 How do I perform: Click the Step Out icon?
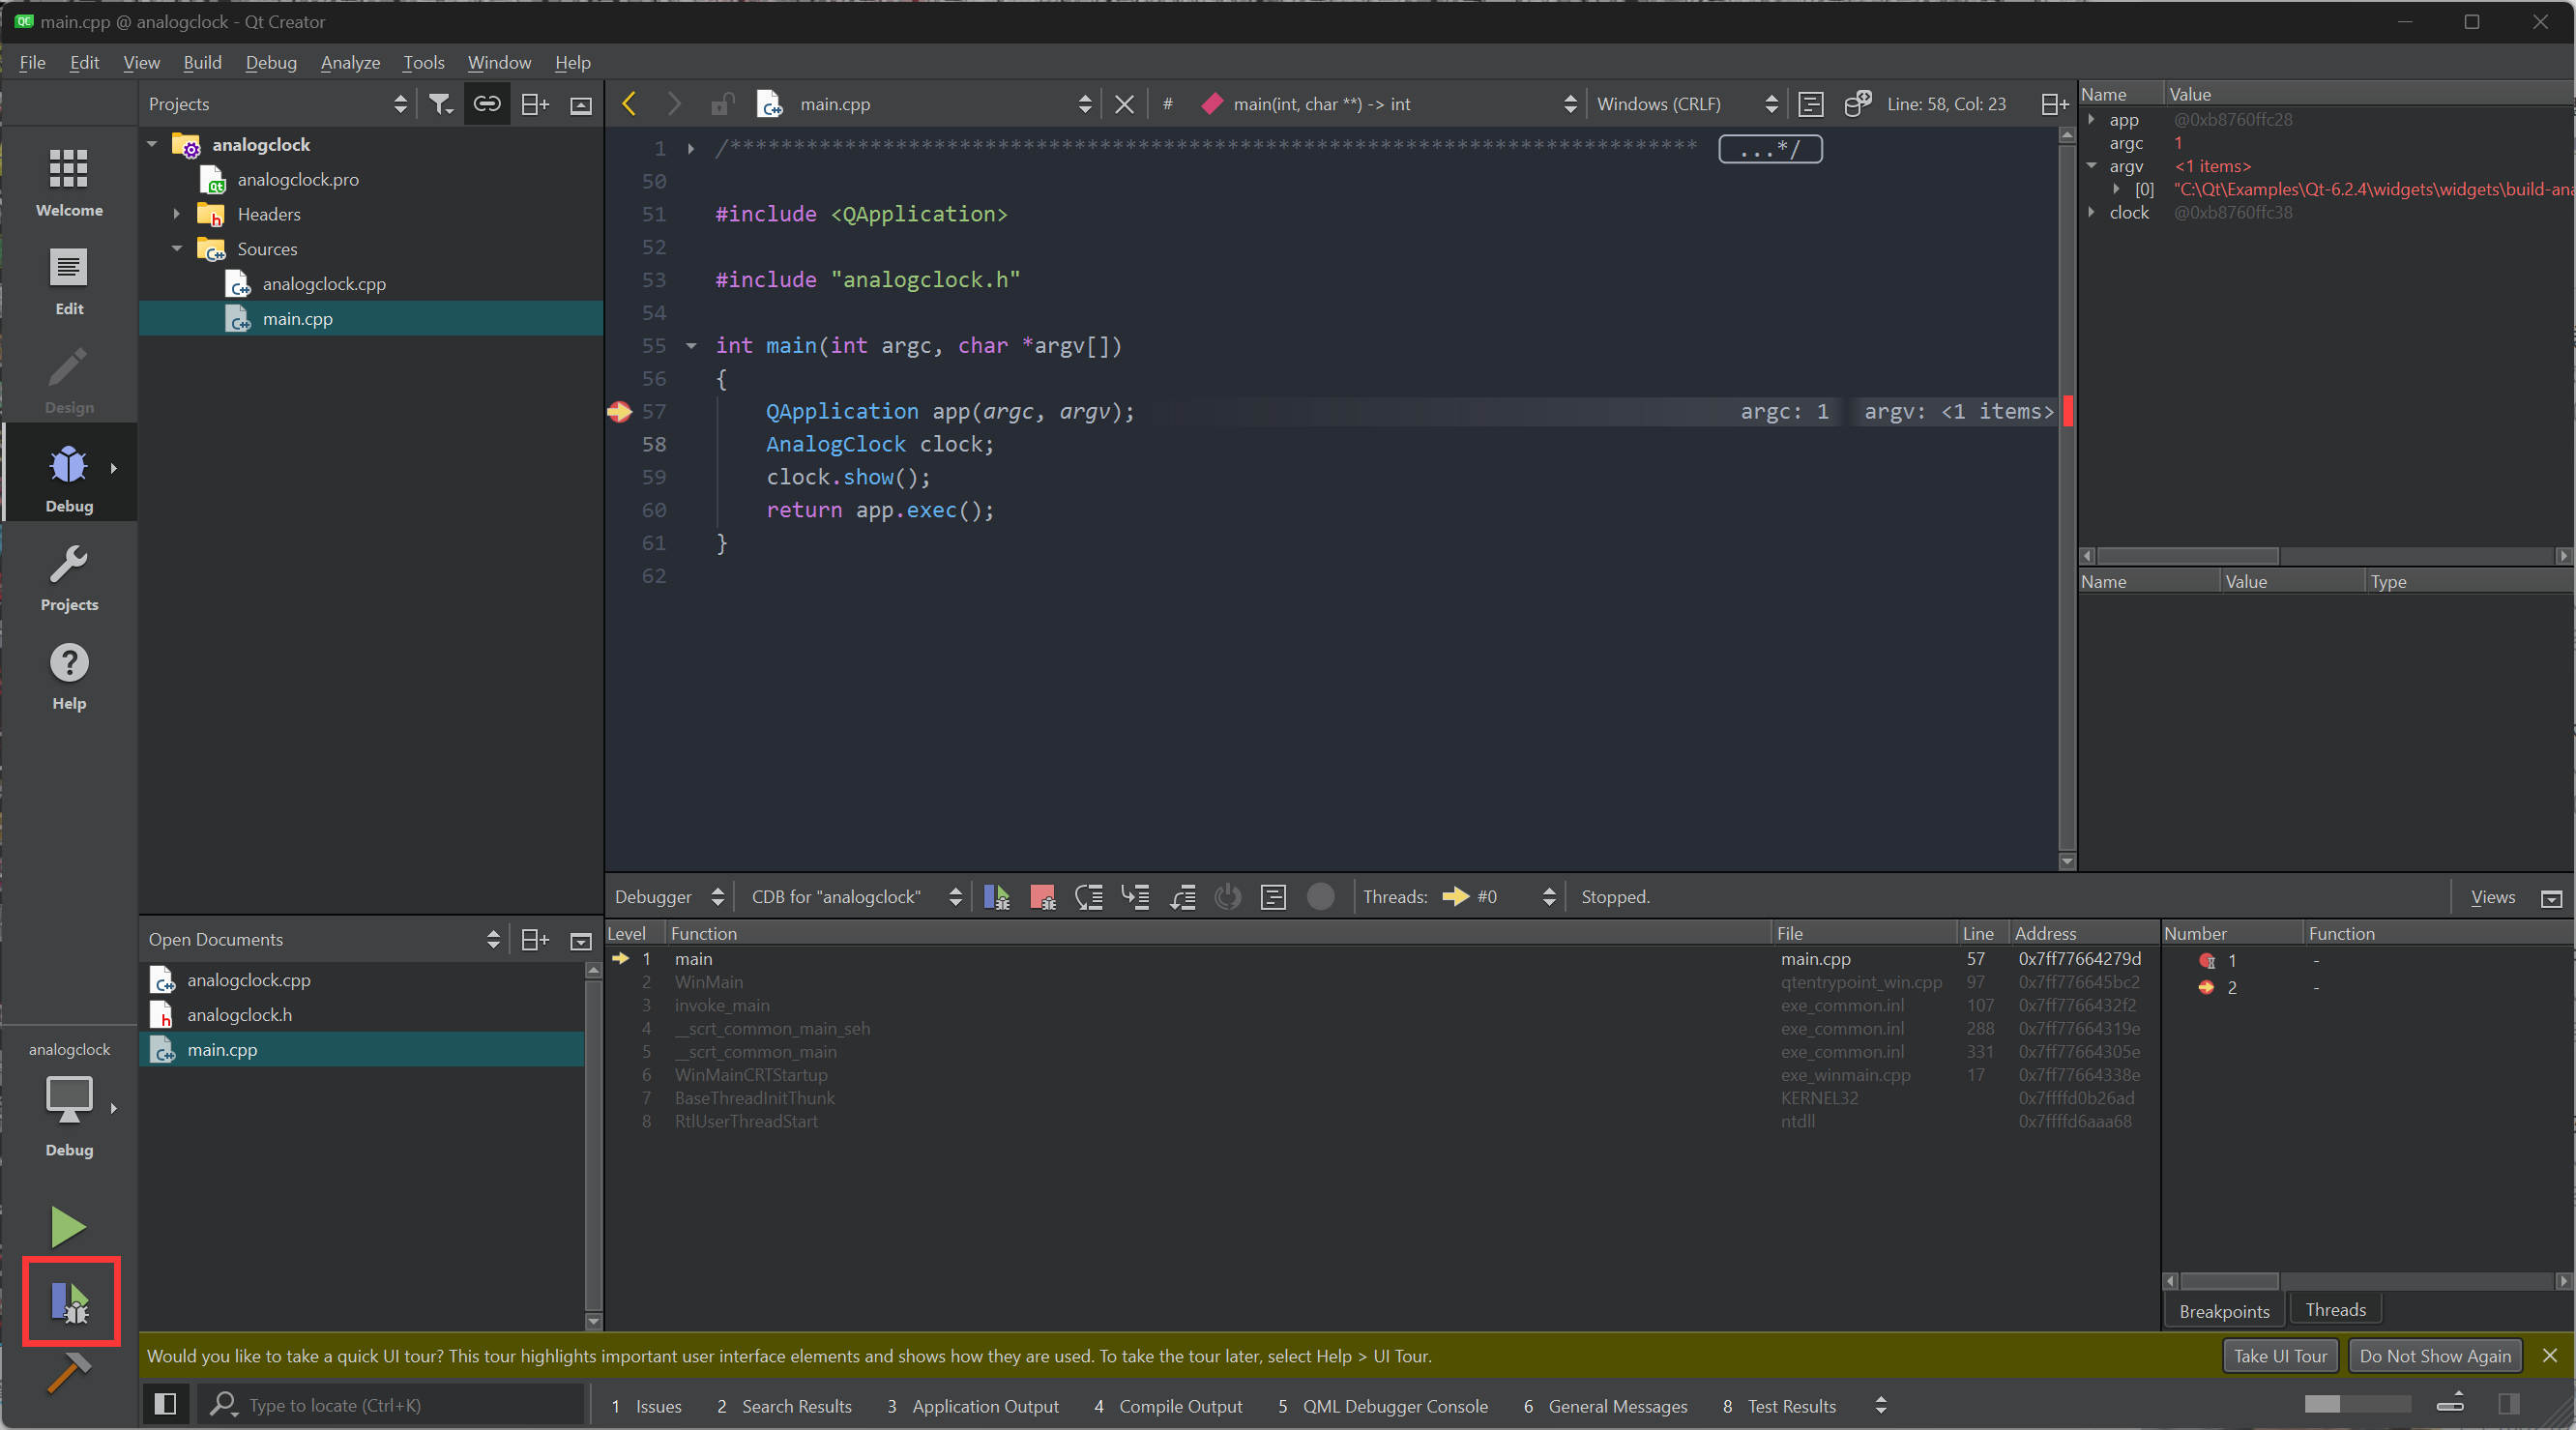pos(1182,897)
